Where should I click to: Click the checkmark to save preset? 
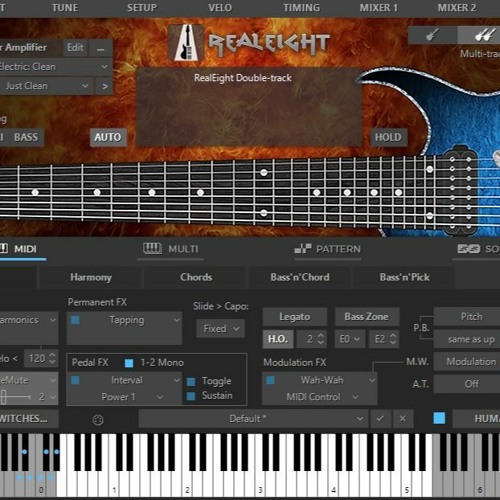(380, 419)
